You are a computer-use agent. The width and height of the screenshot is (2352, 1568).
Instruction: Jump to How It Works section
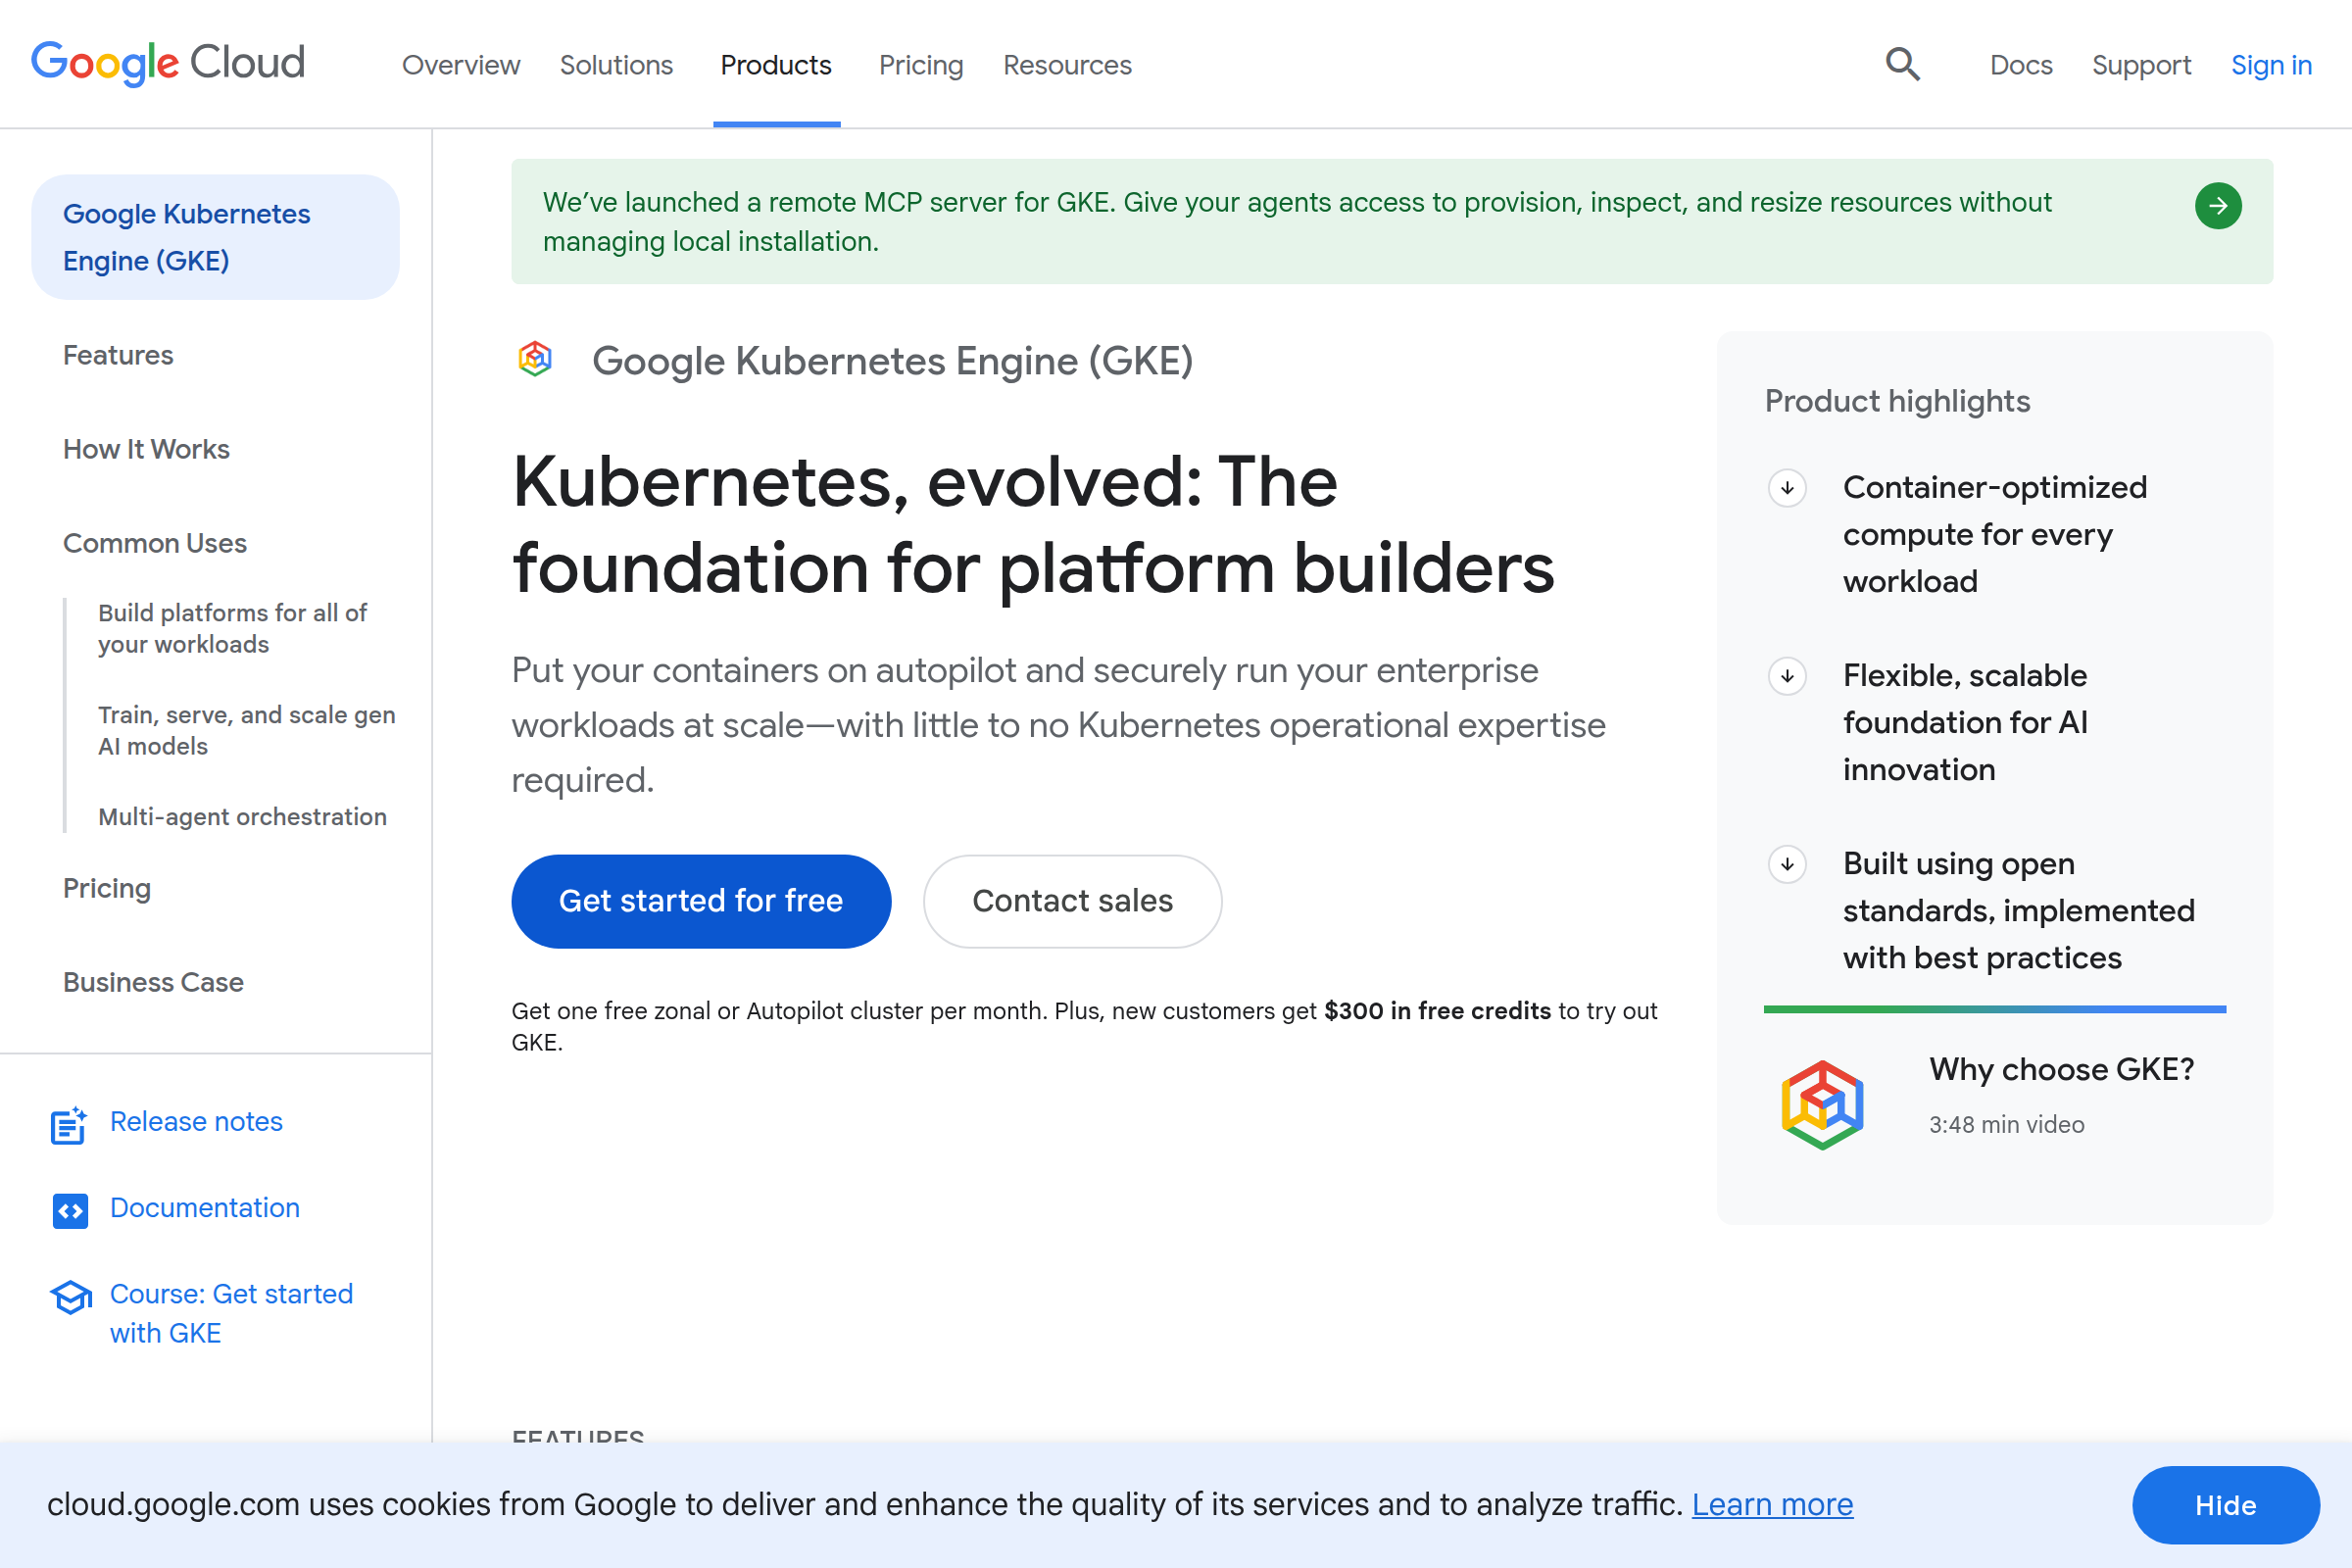coord(146,449)
